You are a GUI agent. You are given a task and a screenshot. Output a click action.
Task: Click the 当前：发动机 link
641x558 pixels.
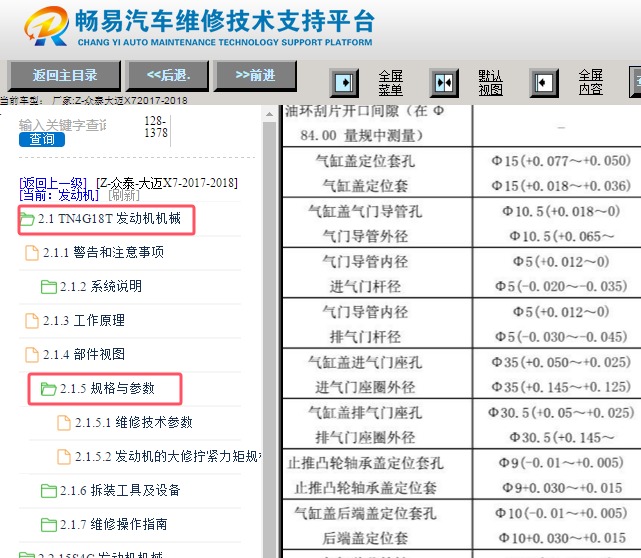coord(59,195)
